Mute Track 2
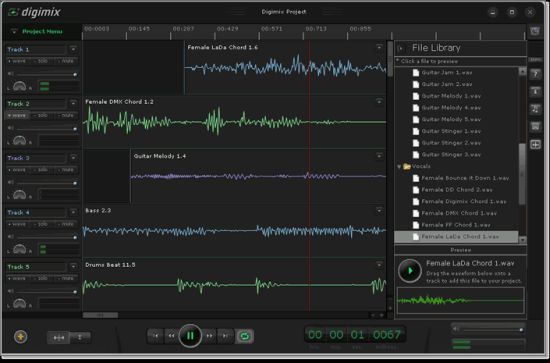Screen dimensions: 550x363 point(66,115)
